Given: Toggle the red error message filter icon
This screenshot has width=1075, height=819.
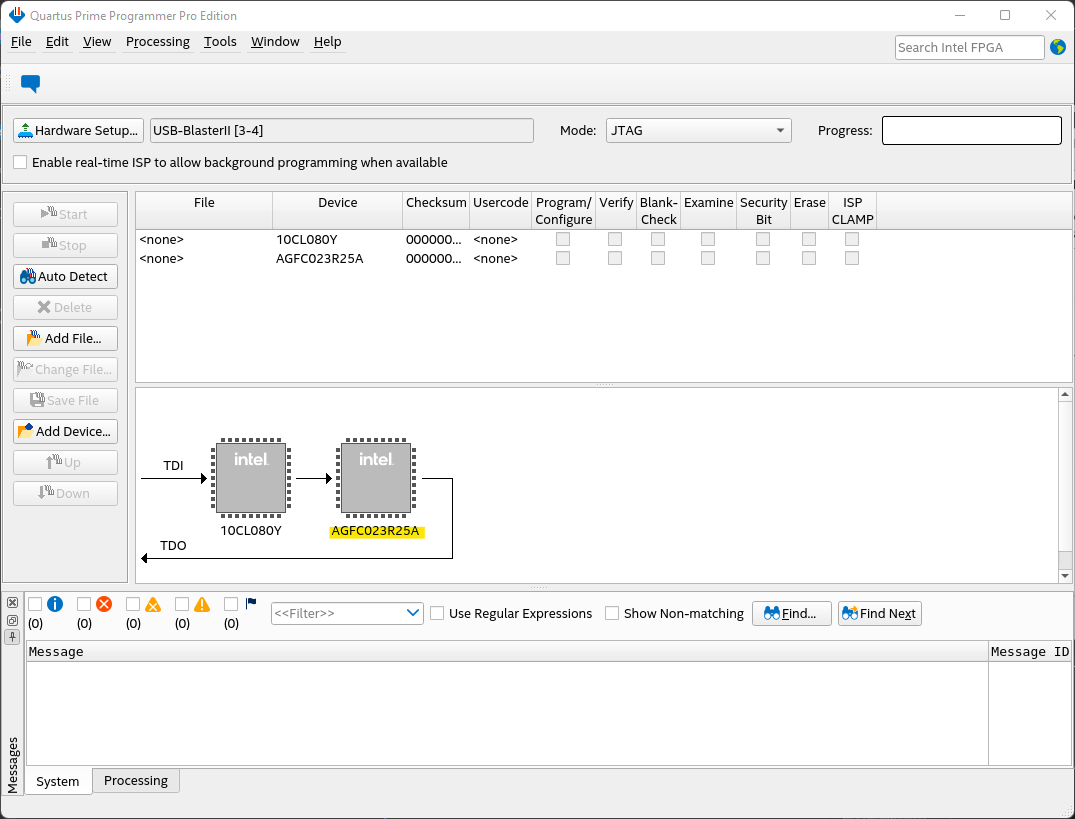Looking at the screenshot, I should [x=104, y=604].
